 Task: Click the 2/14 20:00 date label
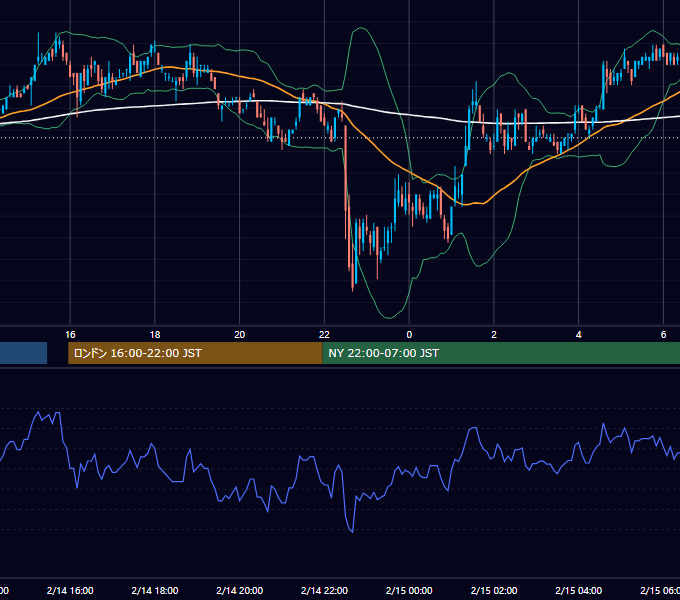[239, 590]
